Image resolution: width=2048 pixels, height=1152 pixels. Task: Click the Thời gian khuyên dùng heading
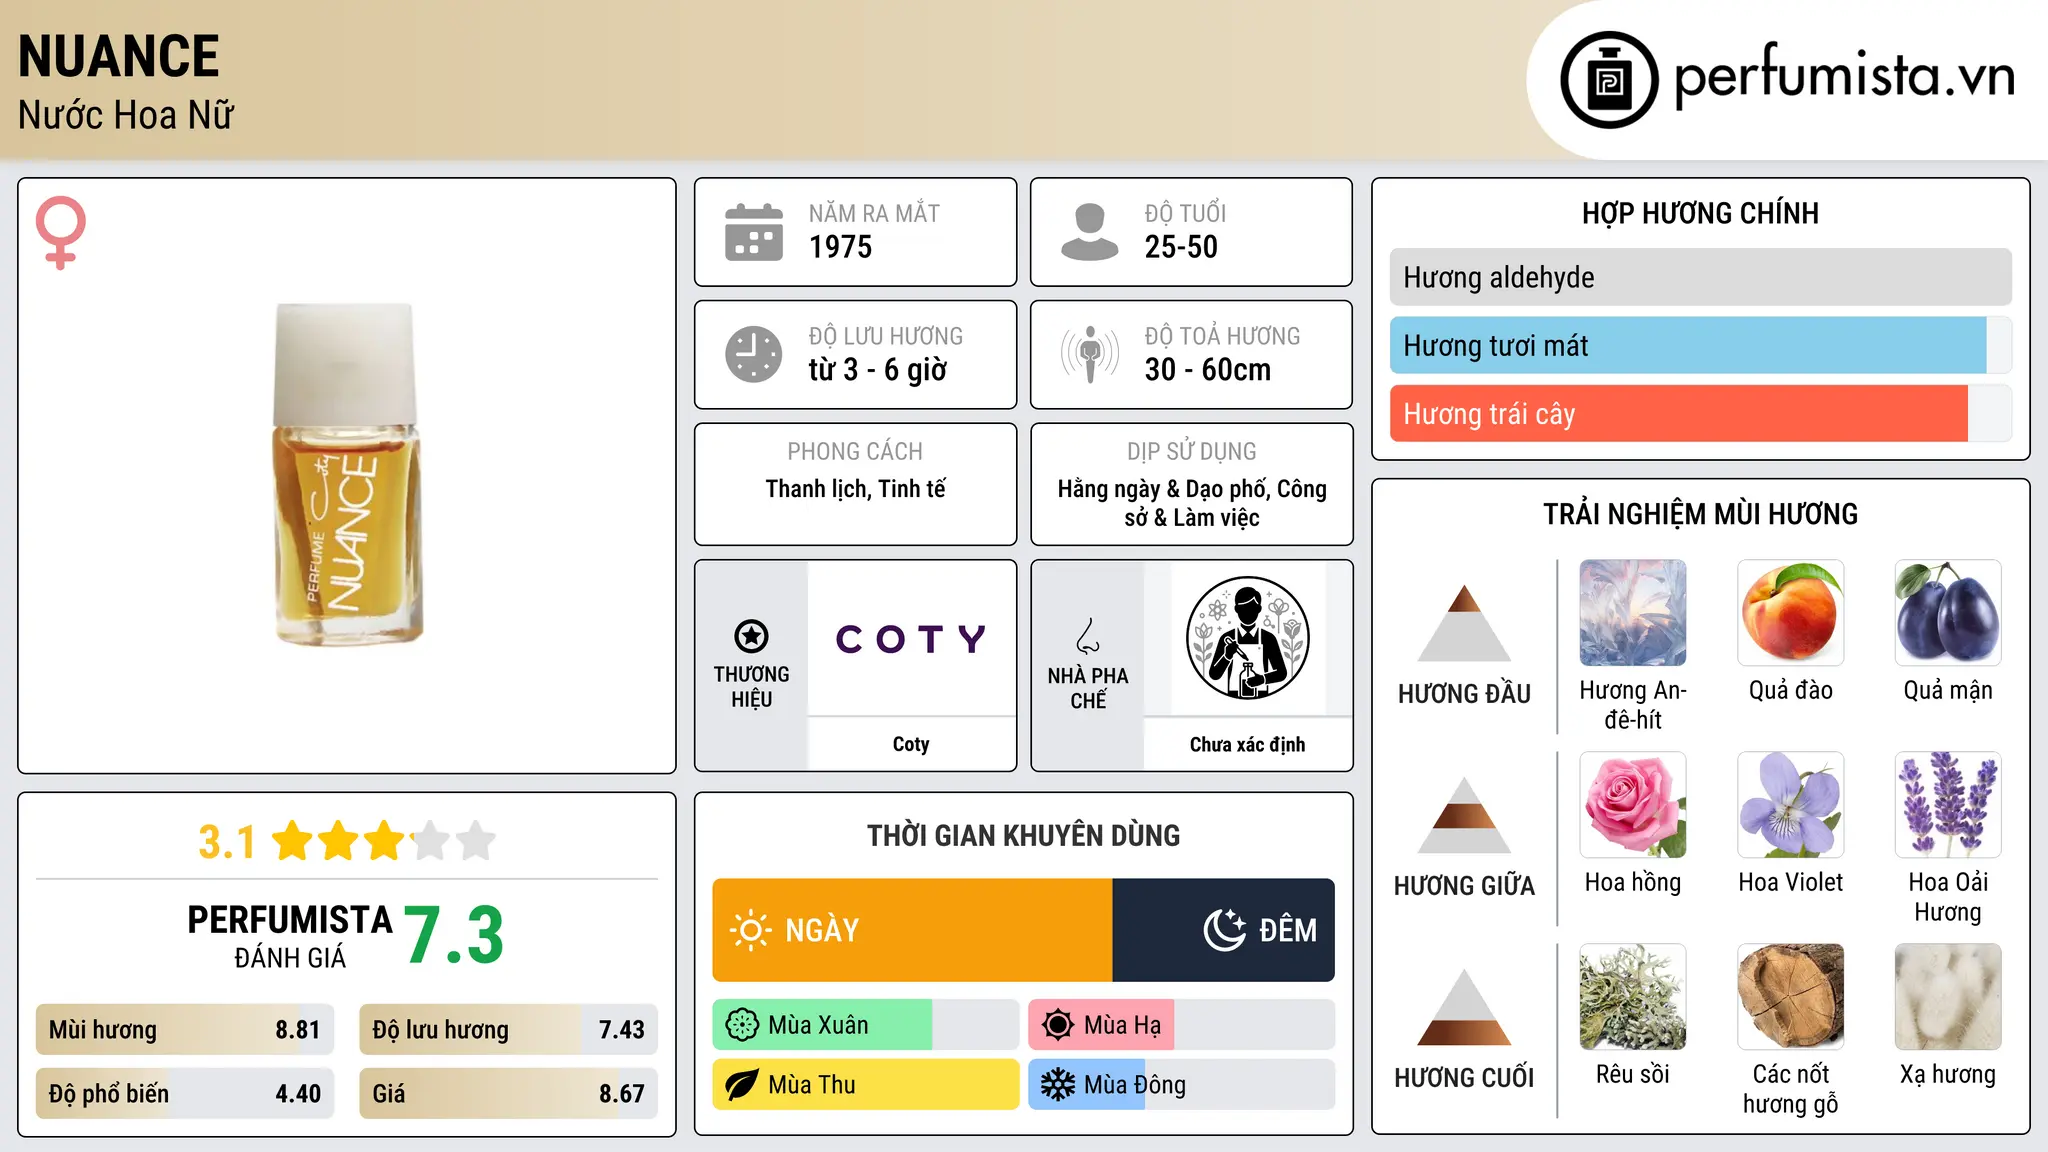[1024, 835]
